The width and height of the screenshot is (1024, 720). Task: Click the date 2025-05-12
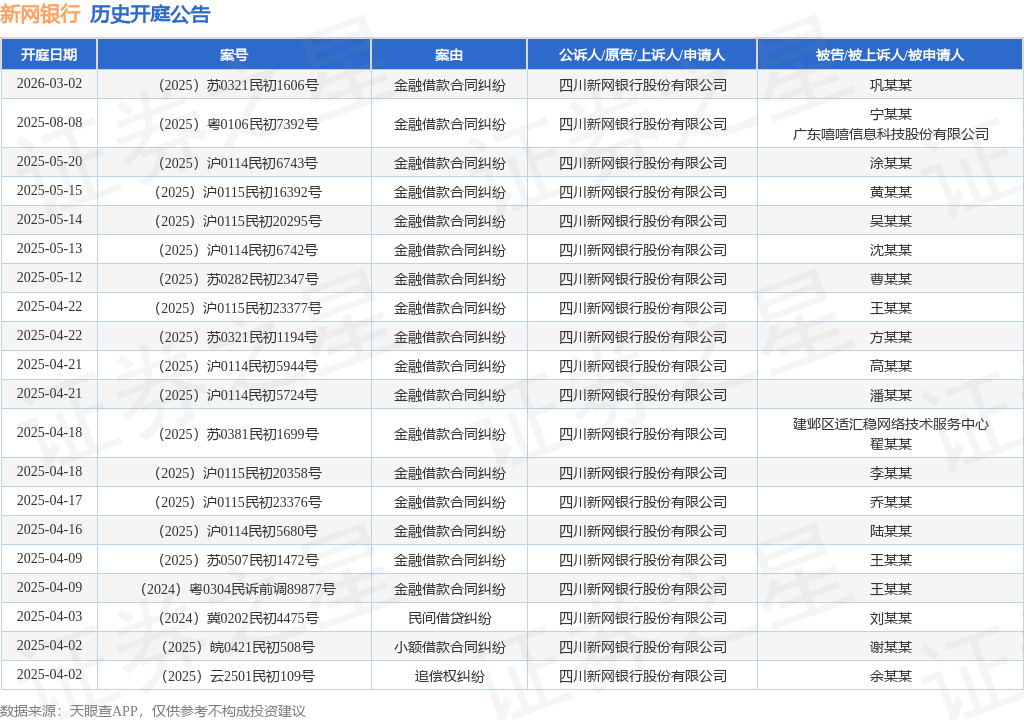(x=49, y=278)
